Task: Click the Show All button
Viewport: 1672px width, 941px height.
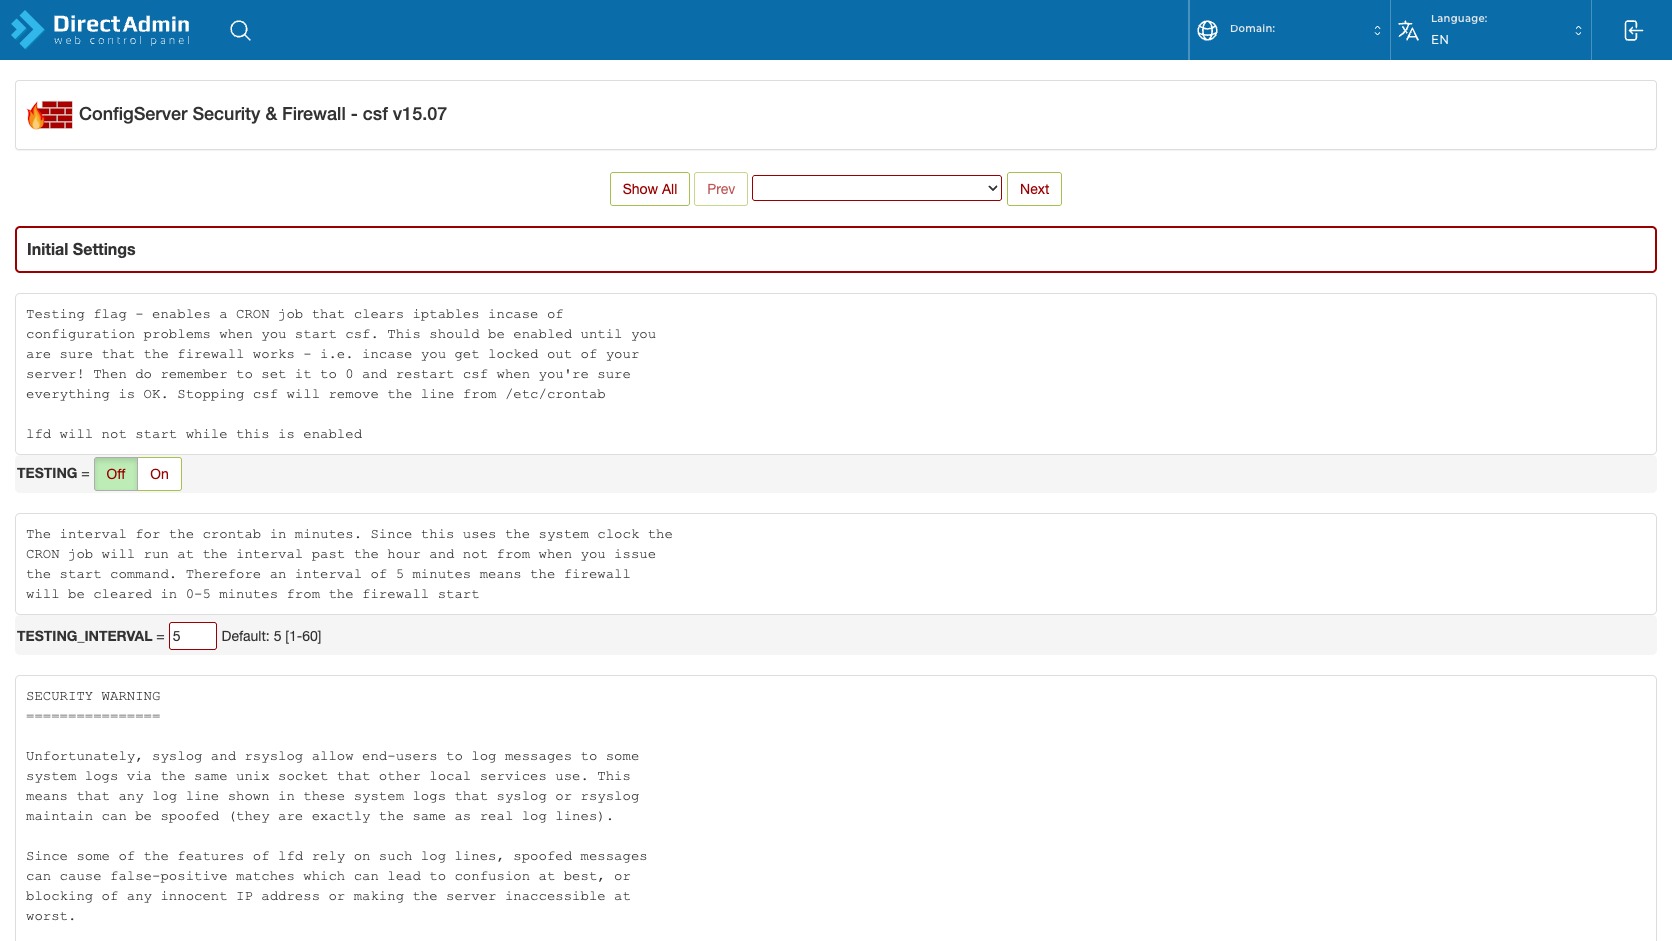Action: 650,189
